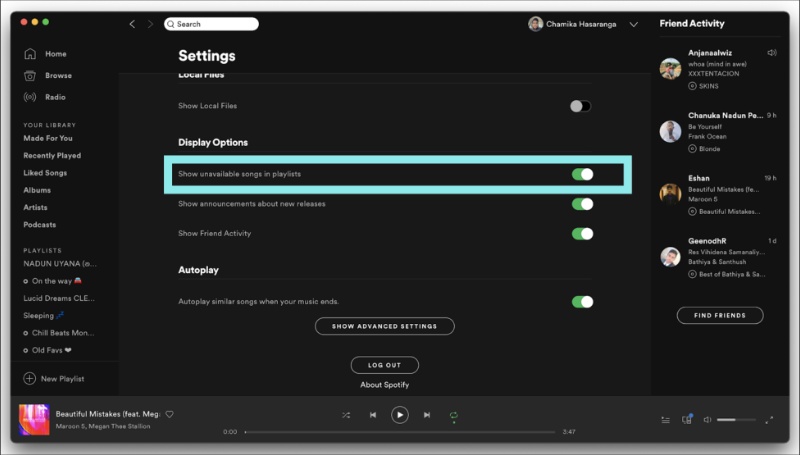
Task: Navigate forward with the right arrow
Action: pos(150,24)
